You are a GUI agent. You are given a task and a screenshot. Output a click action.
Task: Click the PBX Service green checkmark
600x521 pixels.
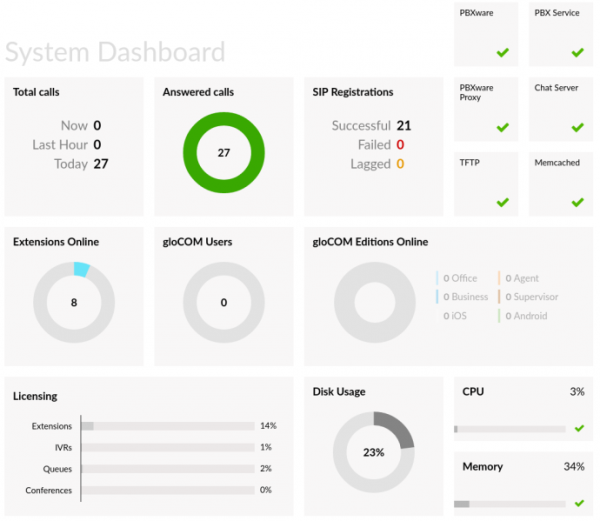(577, 52)
